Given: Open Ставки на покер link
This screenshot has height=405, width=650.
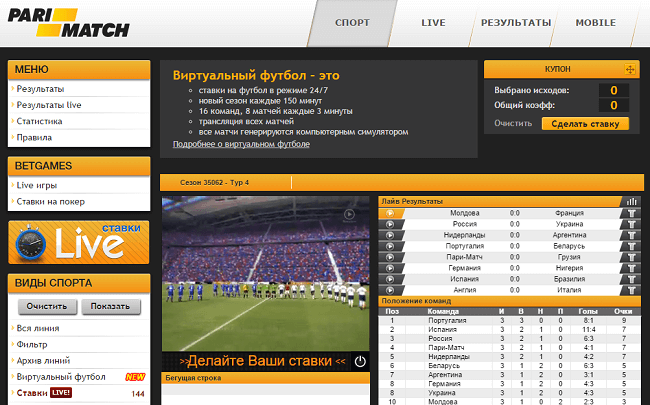Looking at the screenshot, I should click(x=51, y=201).
